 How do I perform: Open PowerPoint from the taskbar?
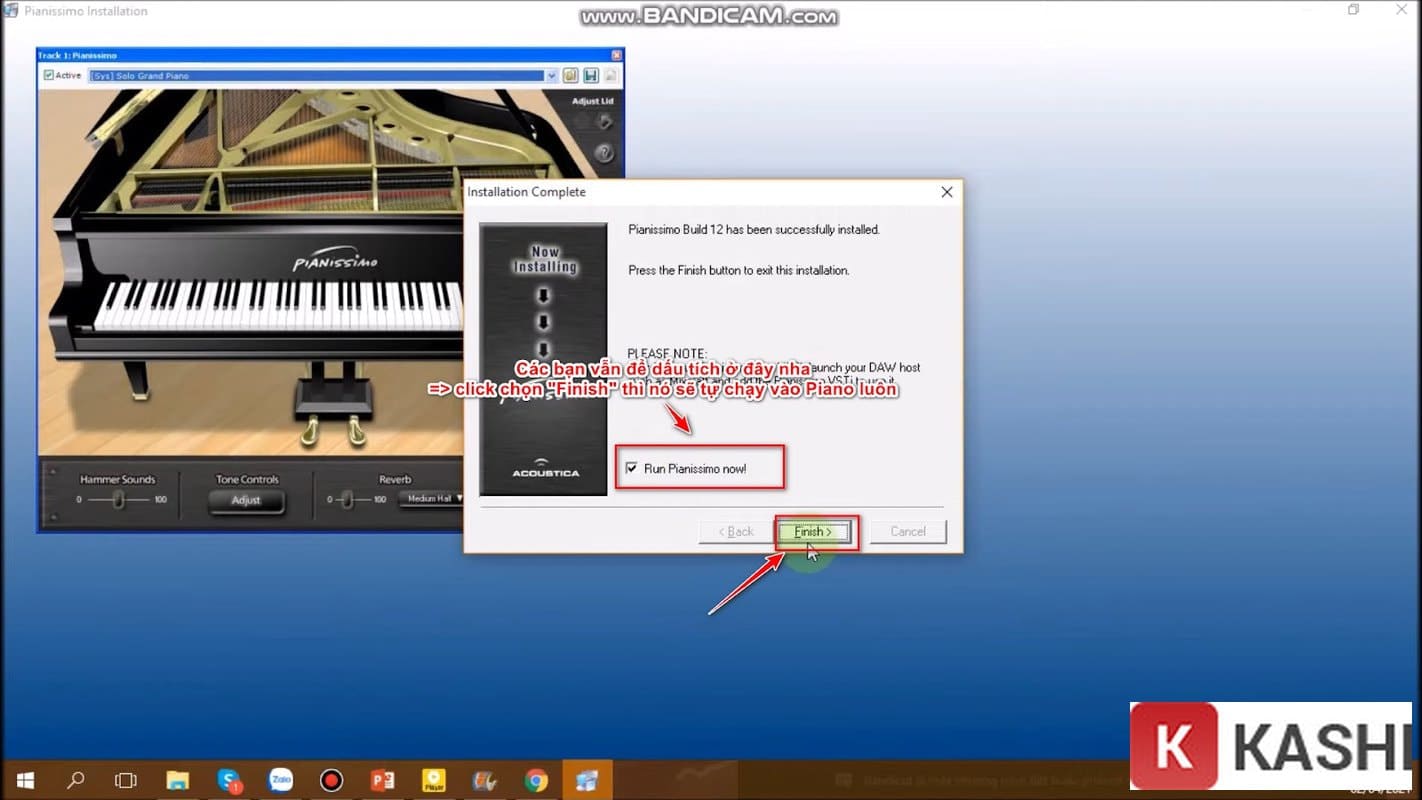point(382,780)
